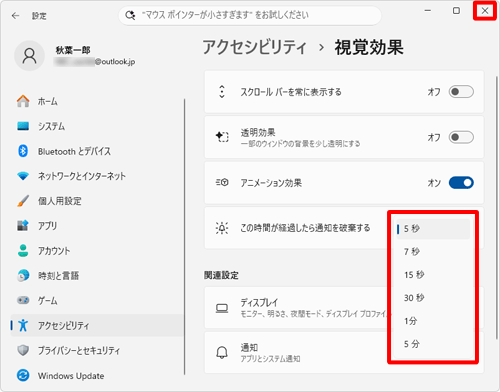This screenshot has height=392, width=500.
Task: Select 5 秒 in the dropdown list
Action: (433, 229)
